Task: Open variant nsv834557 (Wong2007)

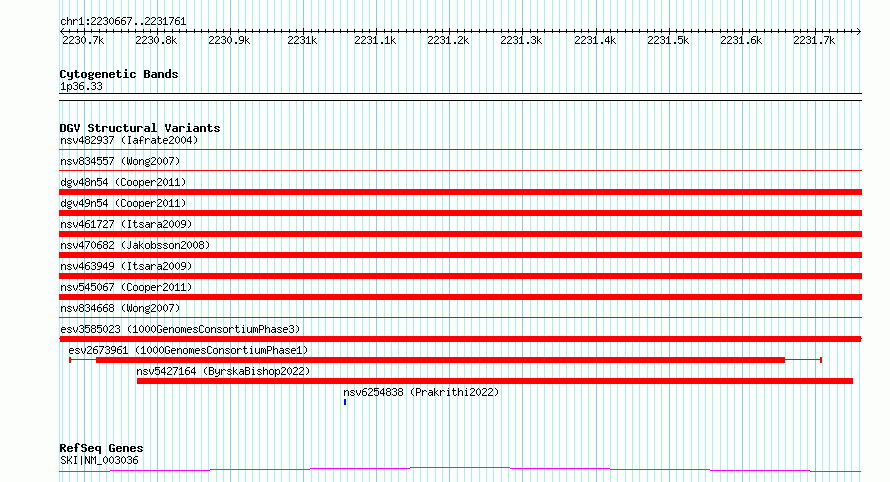Action: [120, 161]
